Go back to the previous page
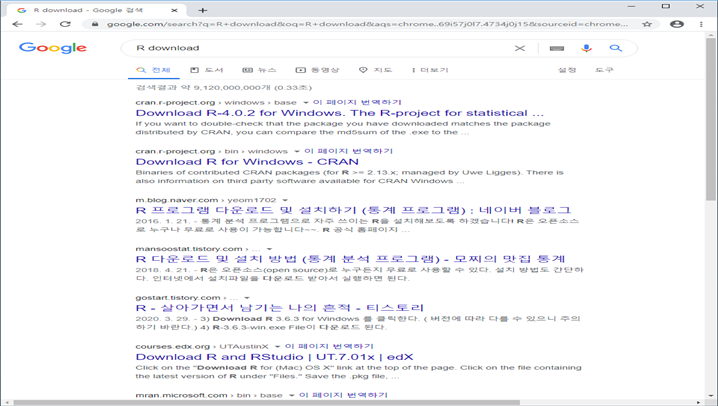 point(17,24)
